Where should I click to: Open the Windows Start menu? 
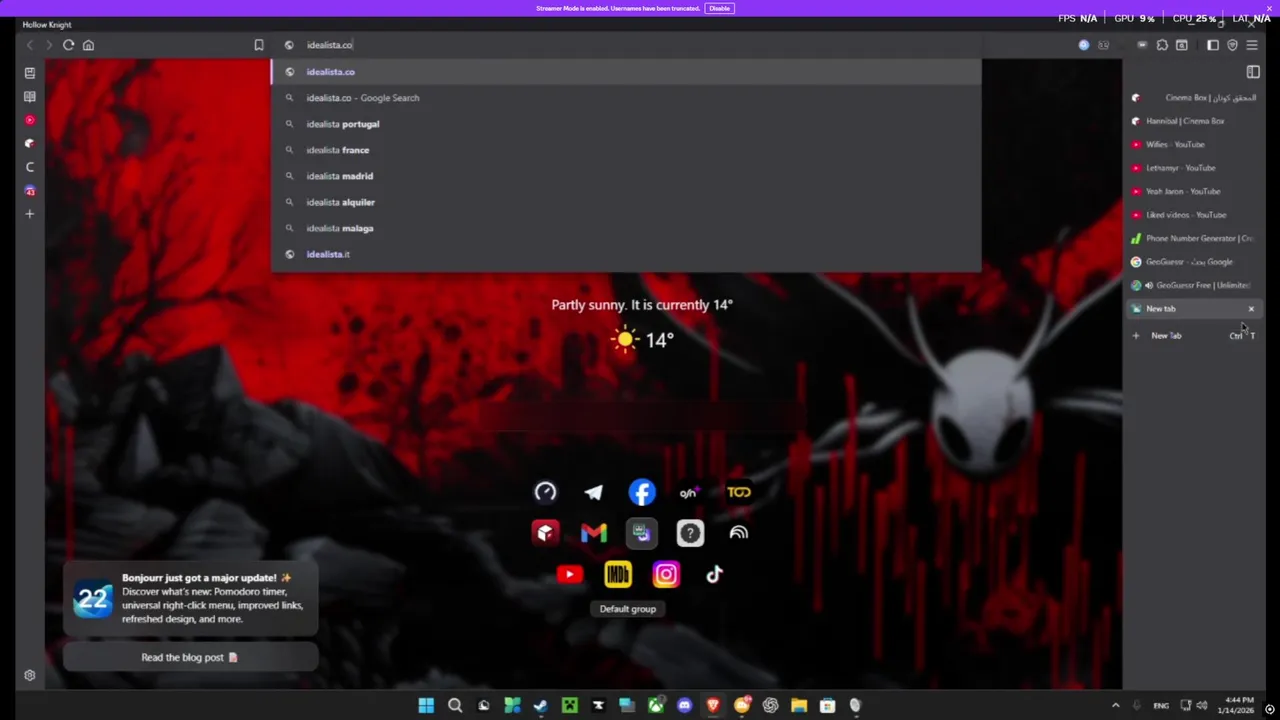[x=426, y=705]
